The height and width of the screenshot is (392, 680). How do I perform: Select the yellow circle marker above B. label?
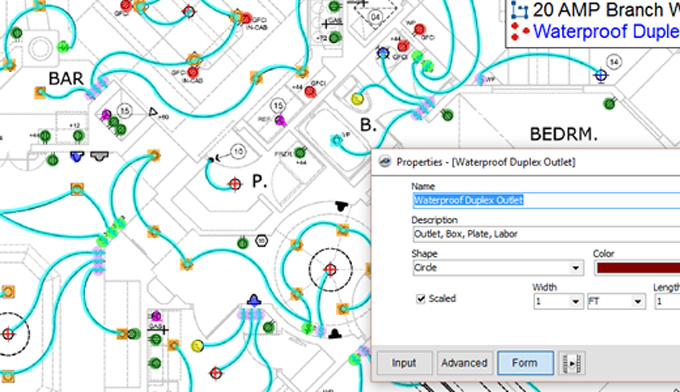357,99
